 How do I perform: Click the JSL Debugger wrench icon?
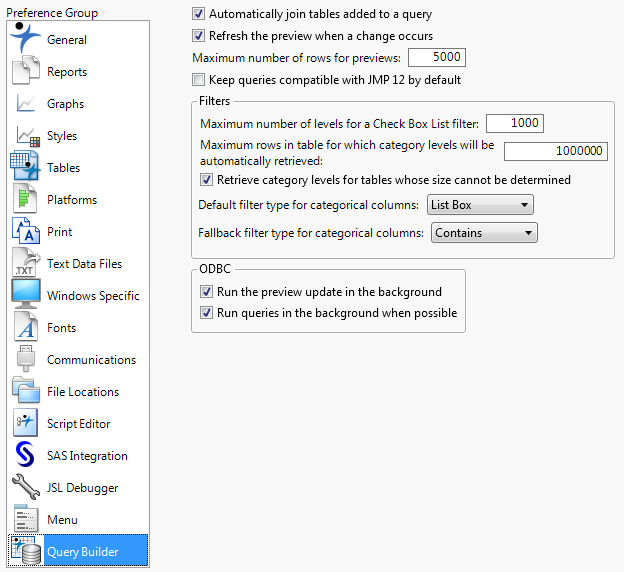[x=26, y=487]
